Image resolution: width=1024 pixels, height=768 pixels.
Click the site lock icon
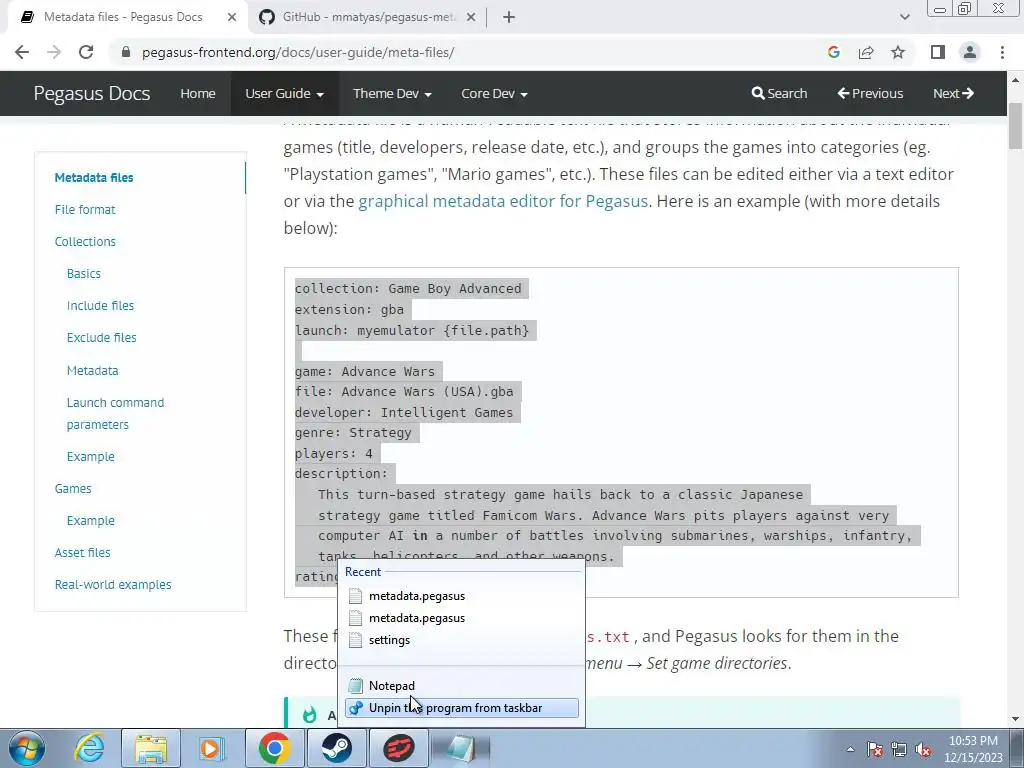(x=126, y=52)
